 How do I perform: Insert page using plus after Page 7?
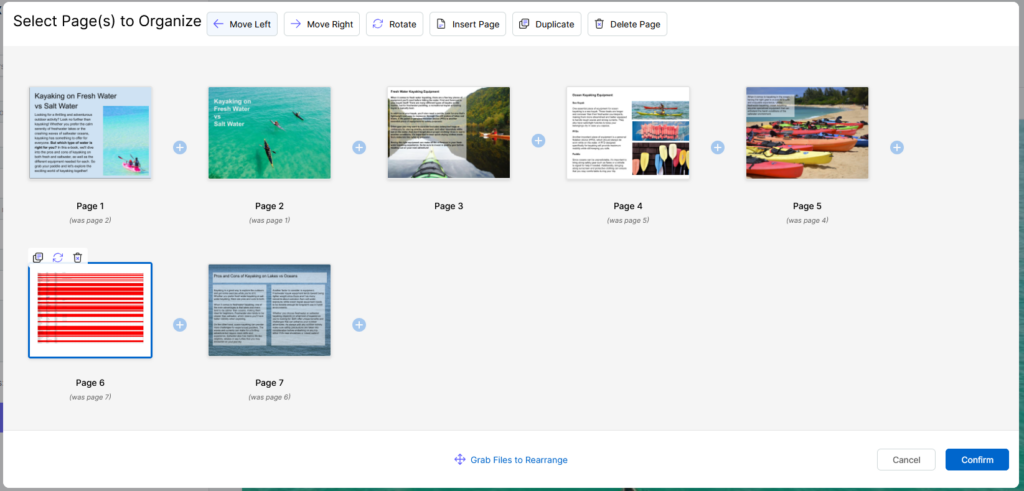[x=359, y=325]
